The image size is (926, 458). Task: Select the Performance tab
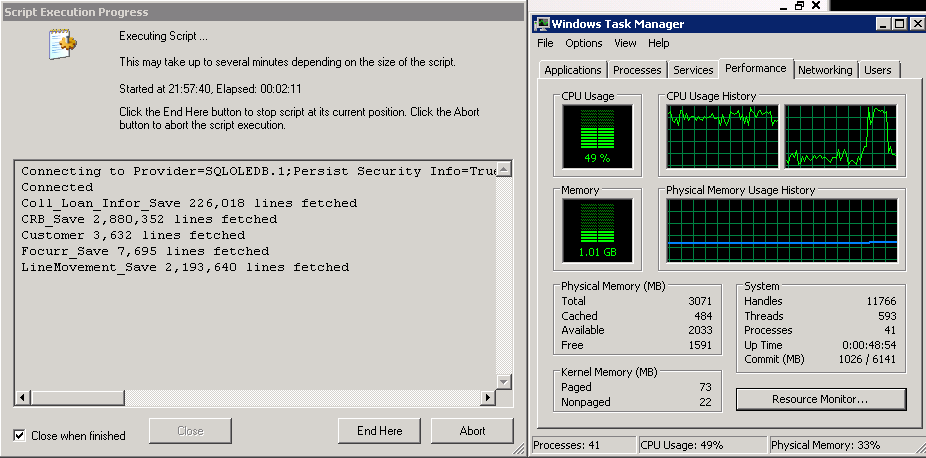point(756,68)
